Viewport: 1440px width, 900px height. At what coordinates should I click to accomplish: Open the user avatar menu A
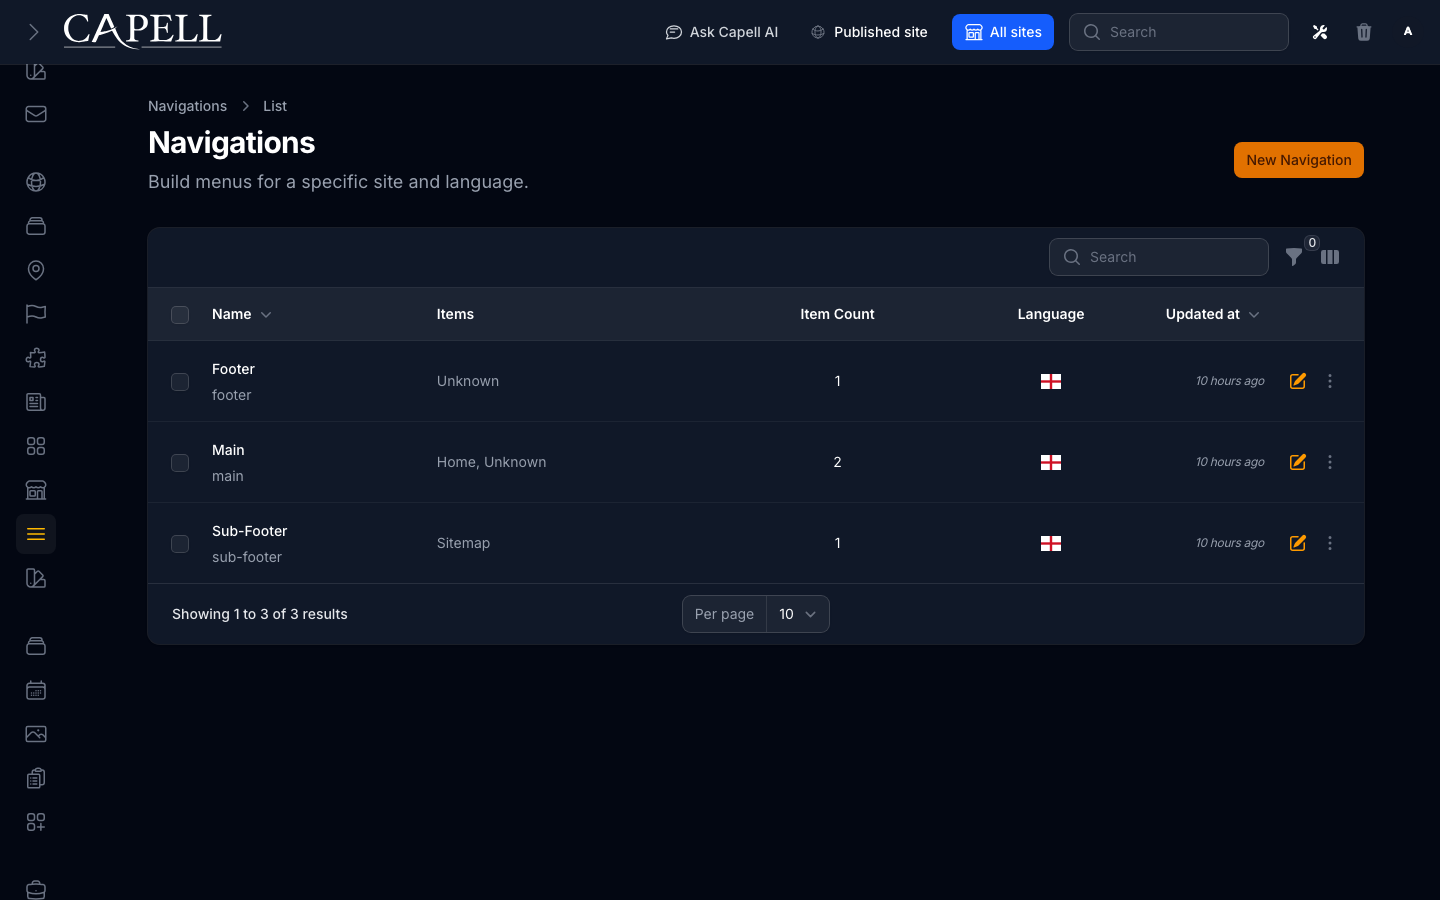click(1408, 32)
